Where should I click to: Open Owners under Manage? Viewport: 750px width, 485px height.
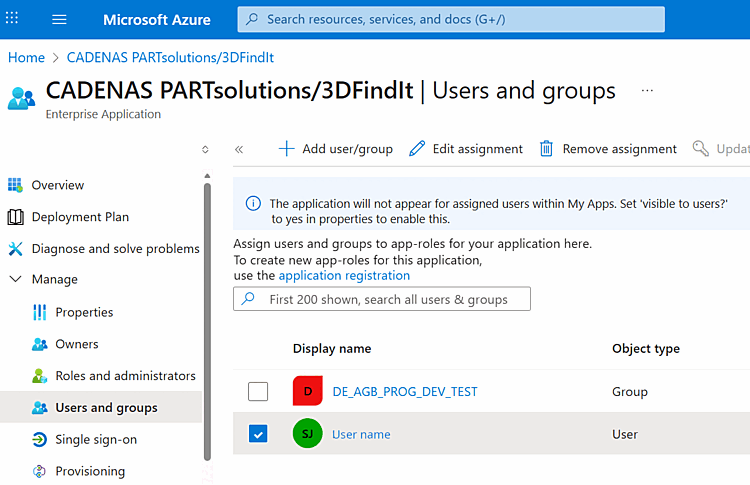point(77,344)
